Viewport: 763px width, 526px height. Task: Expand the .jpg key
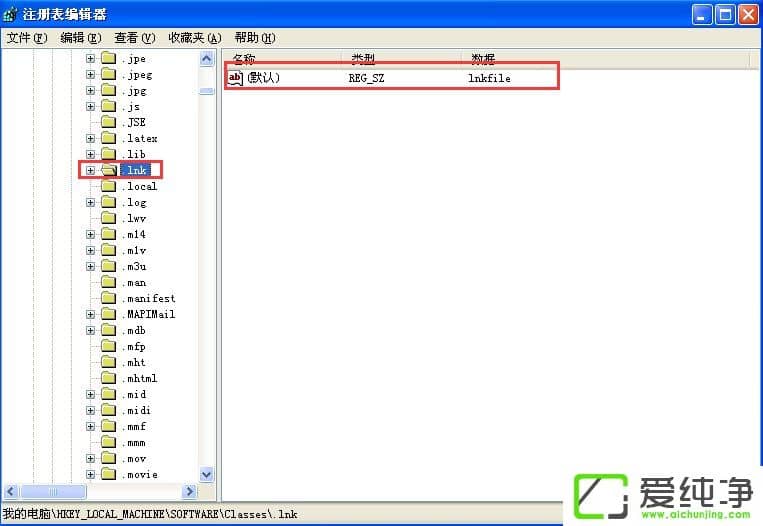point(91,91)
